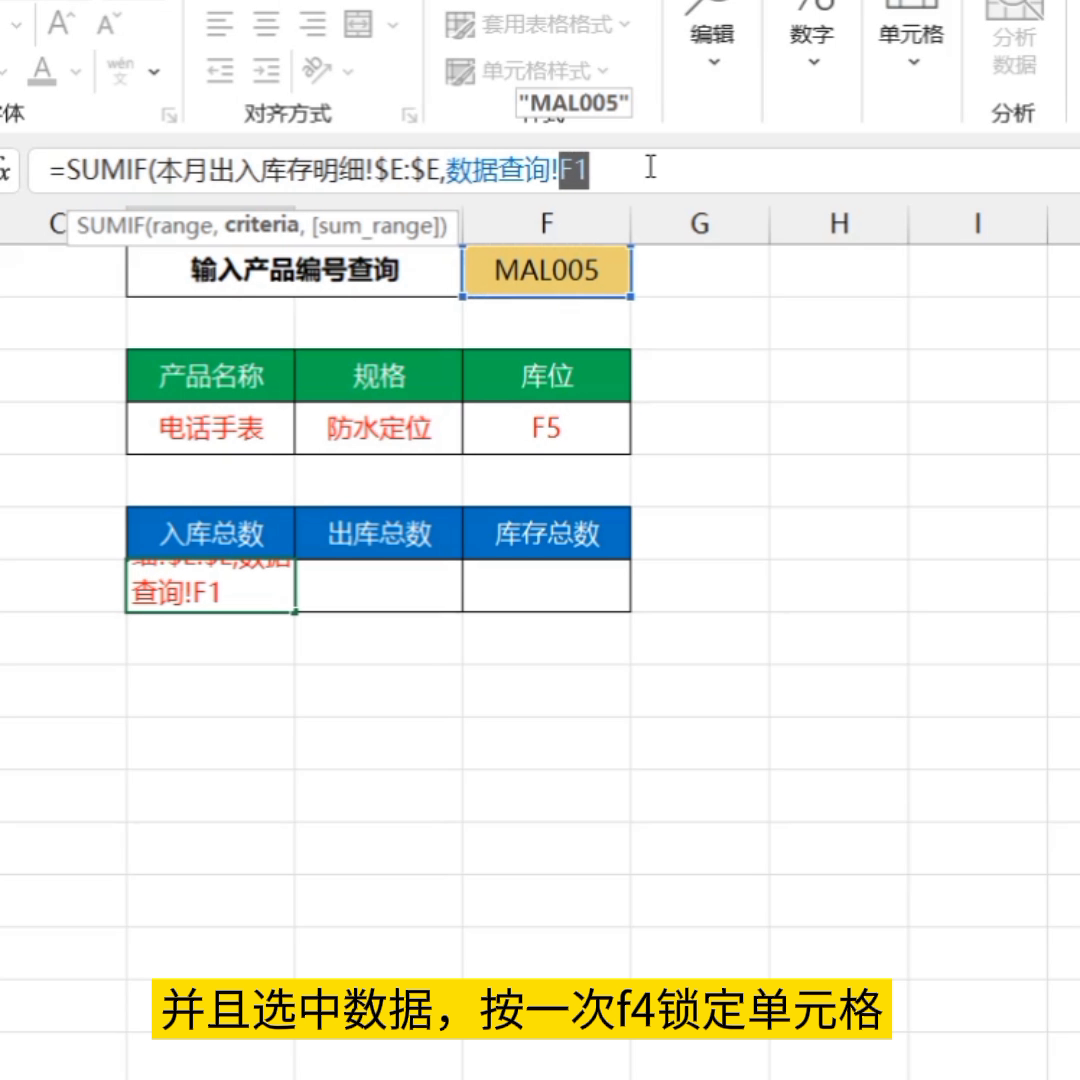
Task: Align text right in alignment group
Action: click(312, 25)
